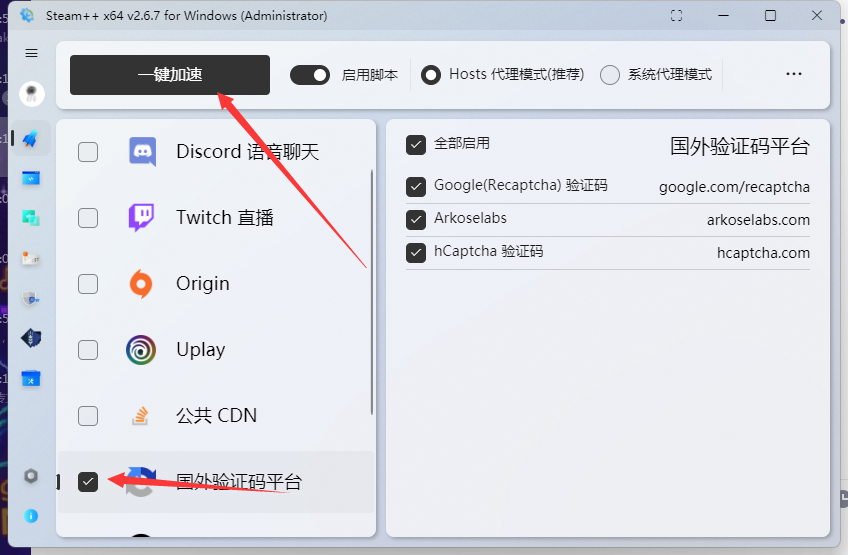848x555 pixels.
Task: Click the Uplay swirl logo icon
Action: (141, 350)
